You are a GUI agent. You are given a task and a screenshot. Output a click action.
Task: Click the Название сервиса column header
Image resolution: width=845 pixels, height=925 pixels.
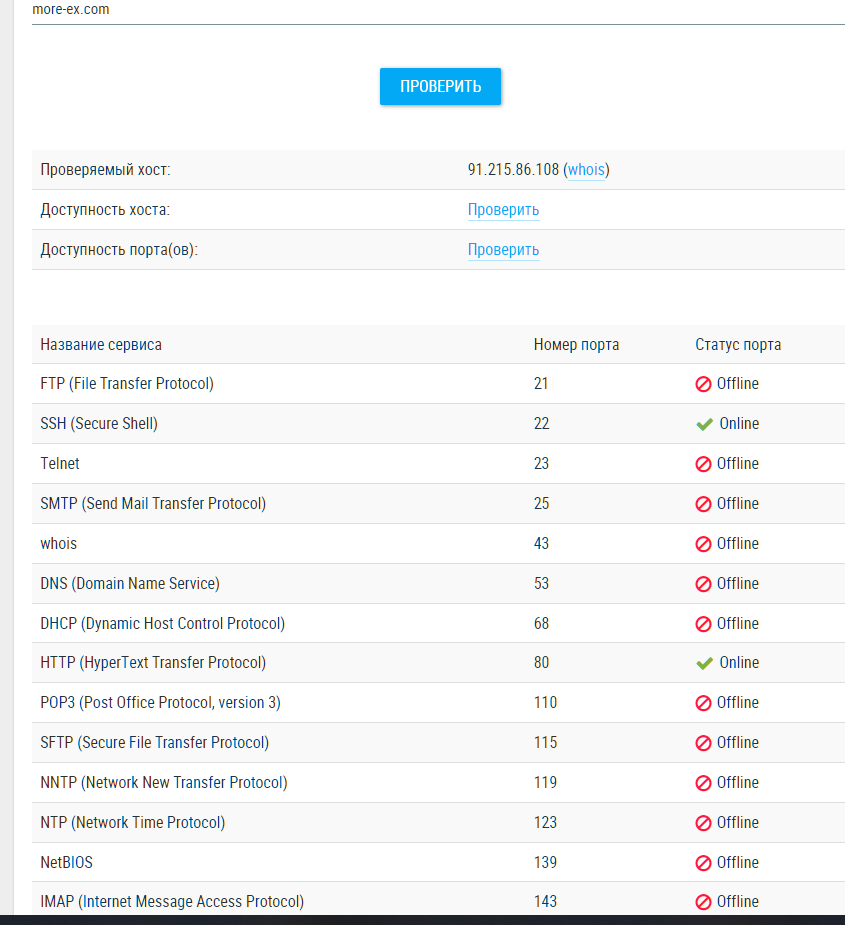(x=101, y=345)
